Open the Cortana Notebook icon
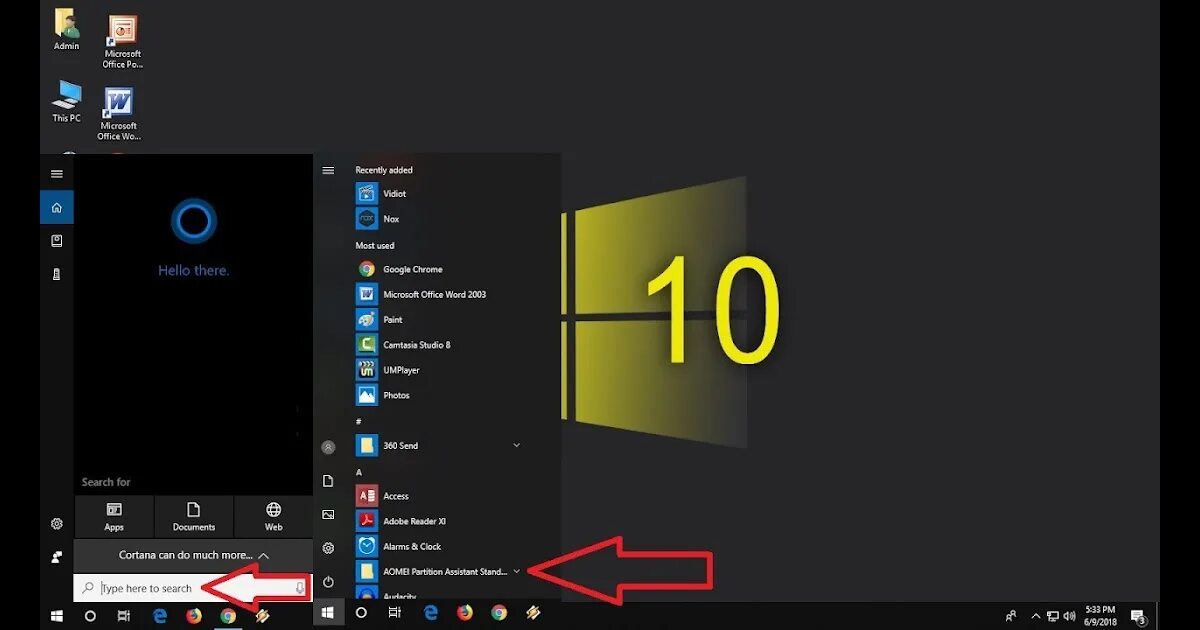 pos(57,241)
